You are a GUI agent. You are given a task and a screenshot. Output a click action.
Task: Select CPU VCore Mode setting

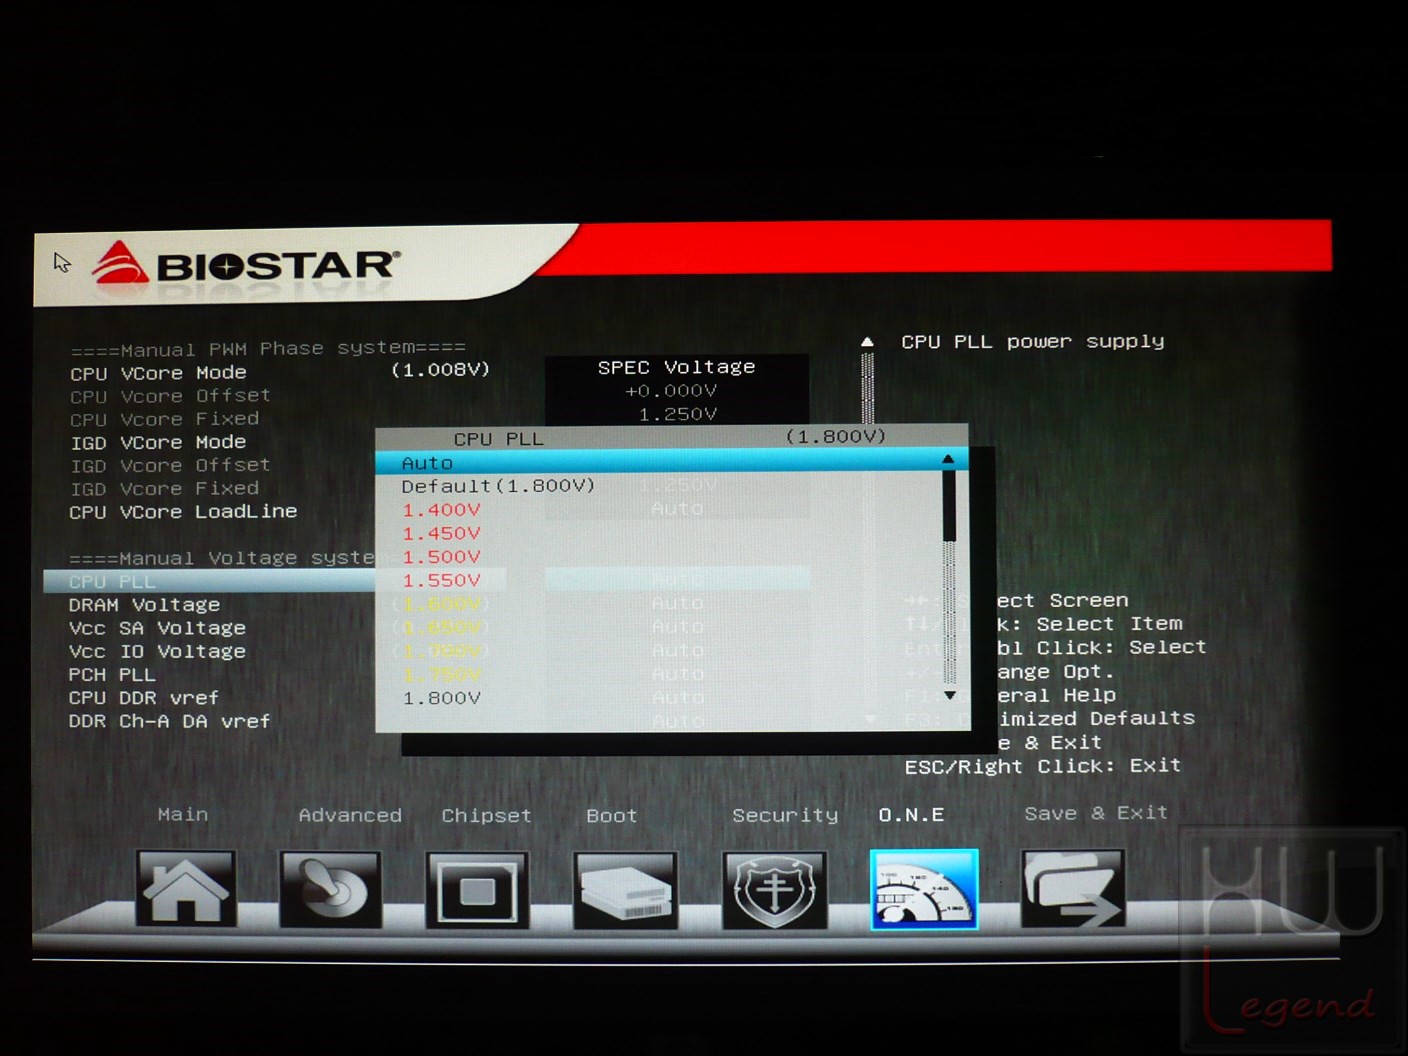158,373
